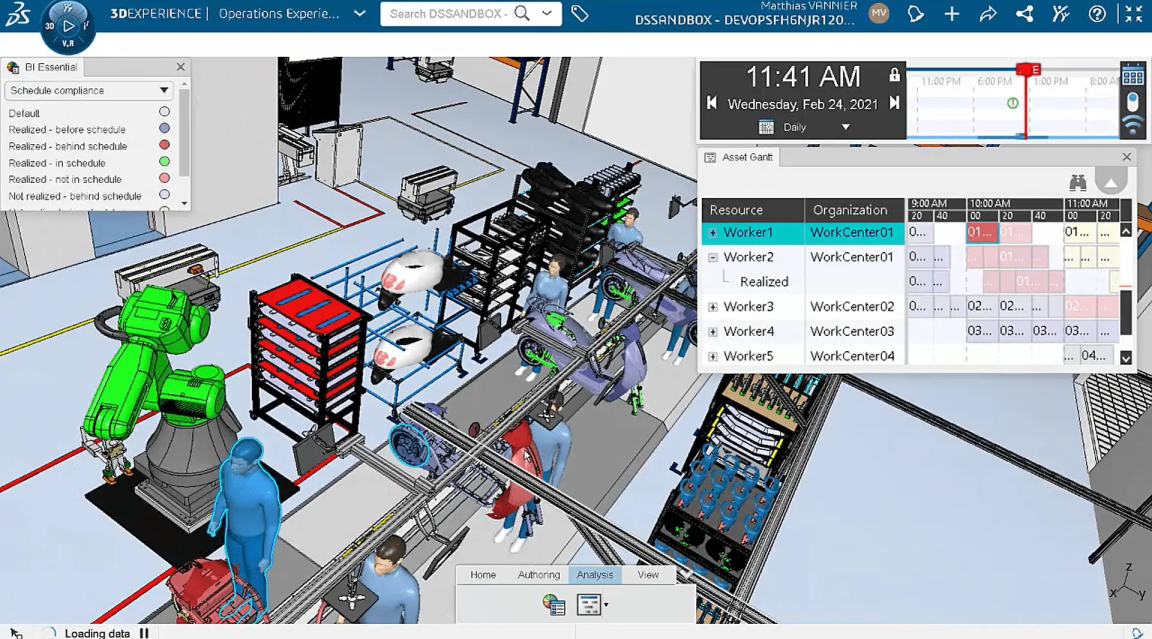This screenshot has width=1152, height=639.
Task: Toggle the switch beside the timeline
Action: 1132,102
